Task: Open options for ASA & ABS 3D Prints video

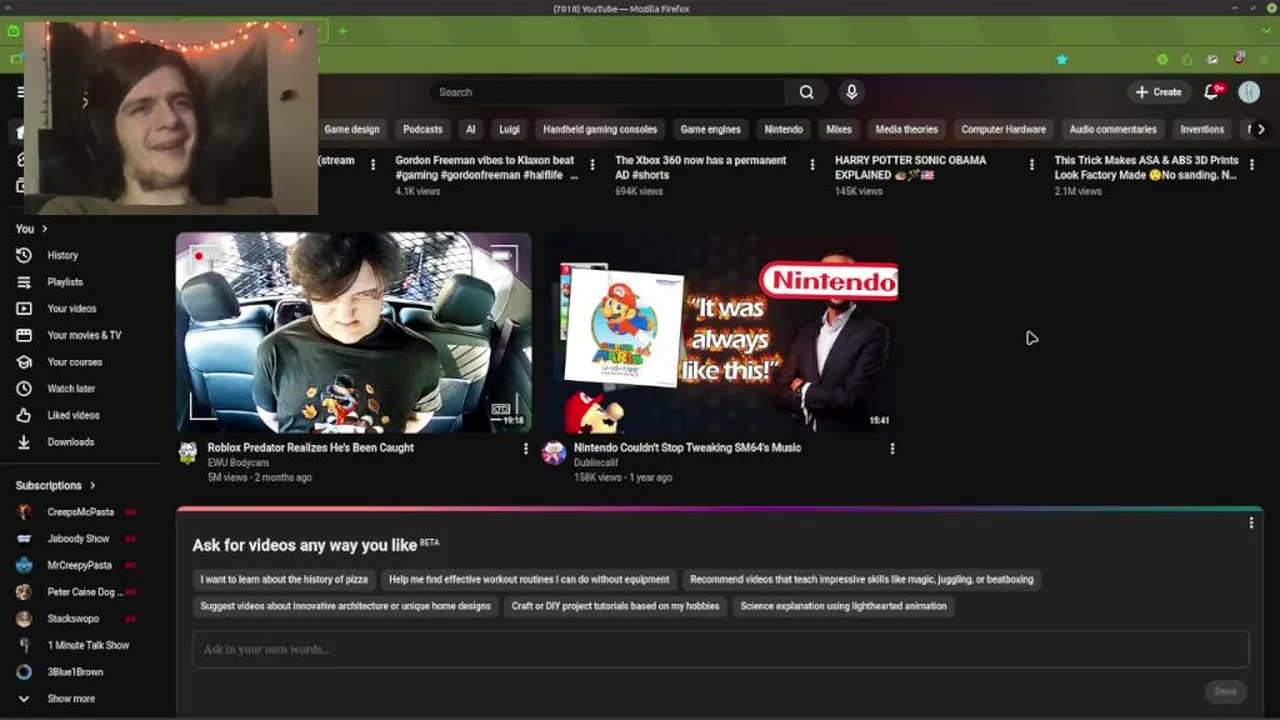Action: point(1252,164)
